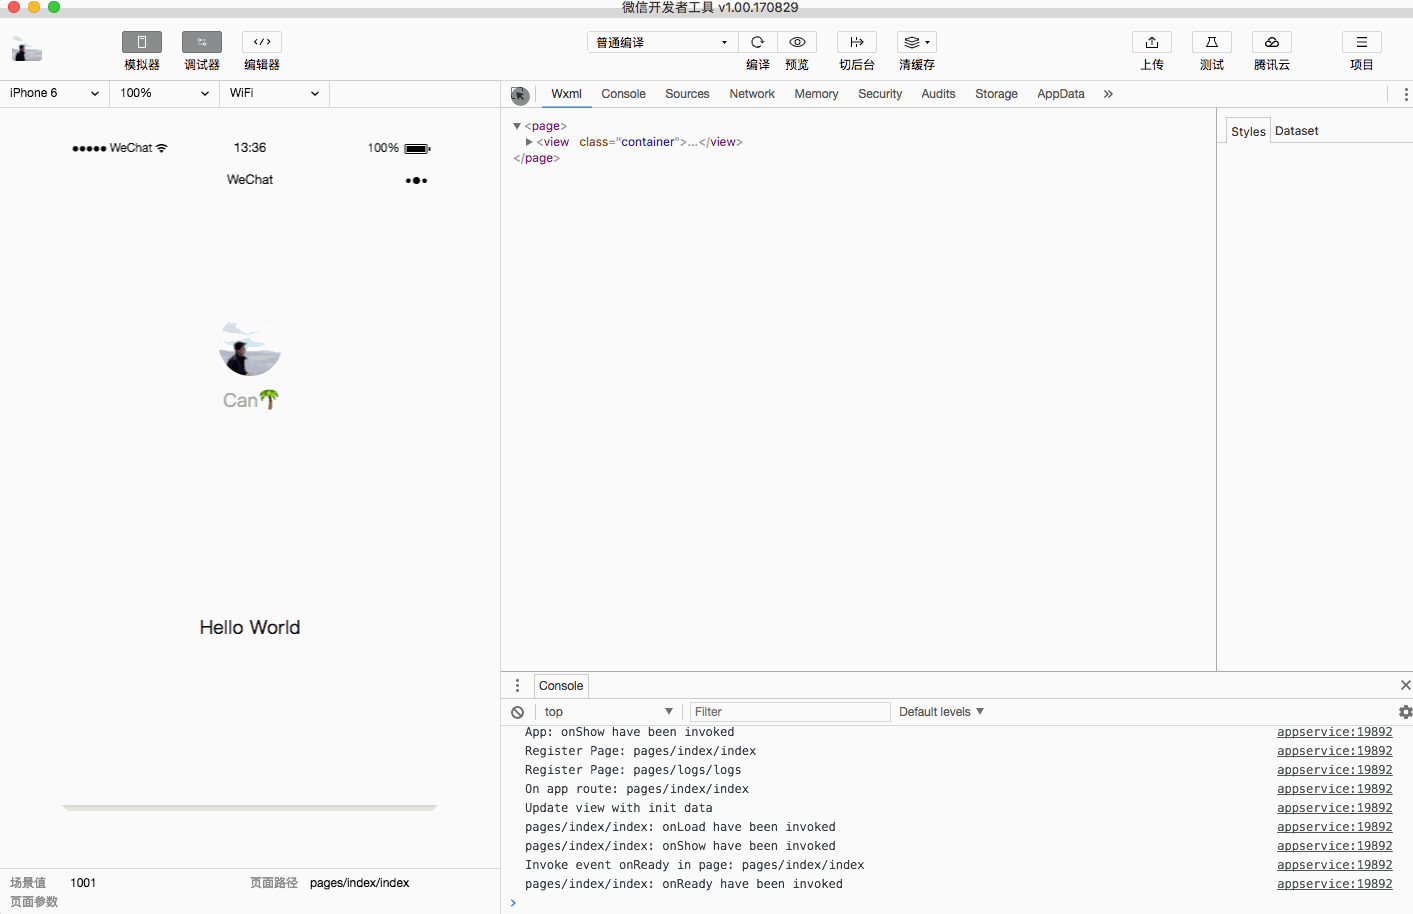1413x914 pixels.
Task: Select device model dropdown iPhone 6
Action: 55,93
